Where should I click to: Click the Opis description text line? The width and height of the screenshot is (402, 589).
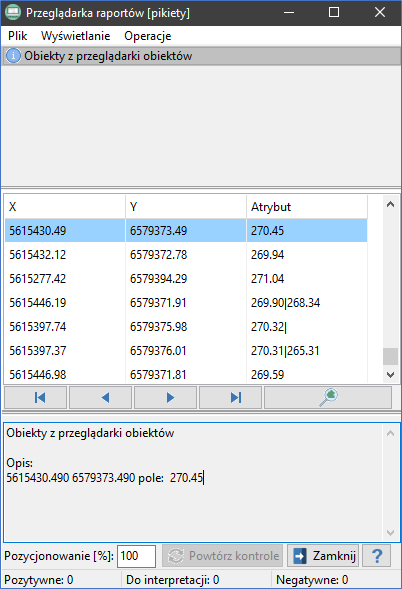tap(105, 478)
